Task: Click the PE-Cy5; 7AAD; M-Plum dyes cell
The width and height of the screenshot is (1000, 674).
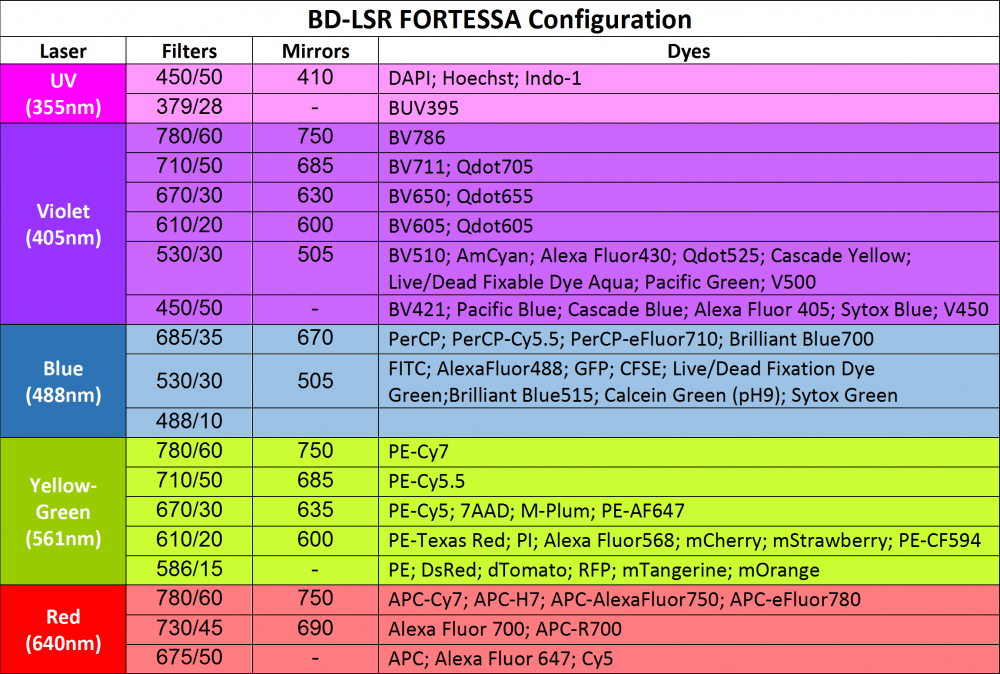Action: [x=689, y=511]
